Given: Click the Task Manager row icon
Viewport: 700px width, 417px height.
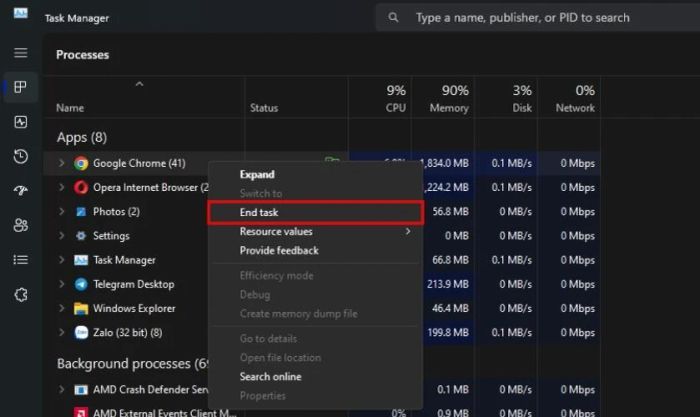Looking at the screenshot, I should pos(81,260).
